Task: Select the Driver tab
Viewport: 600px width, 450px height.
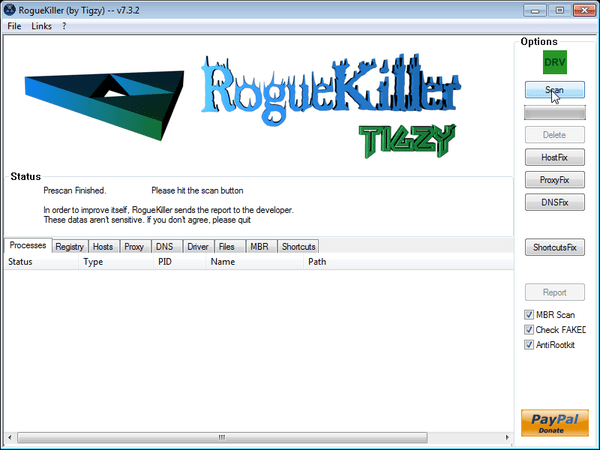Action: point(198,247)
